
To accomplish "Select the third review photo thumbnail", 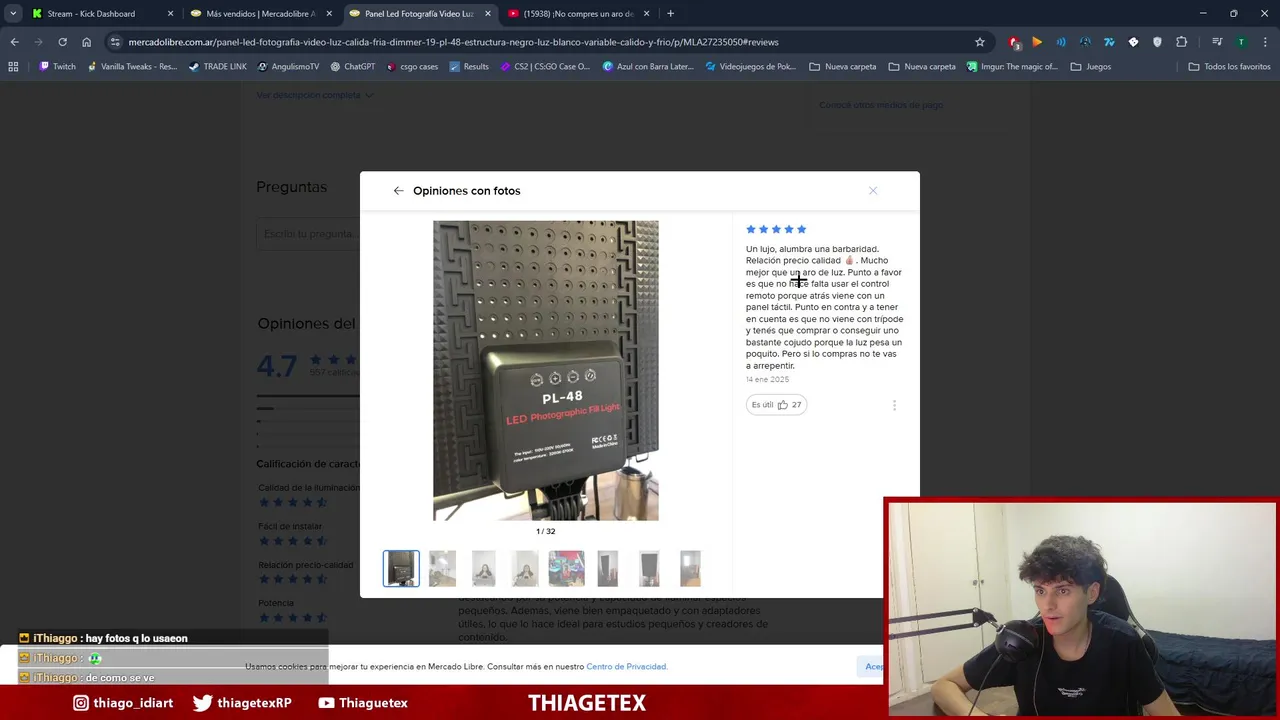I will click(x=484, y=568).
